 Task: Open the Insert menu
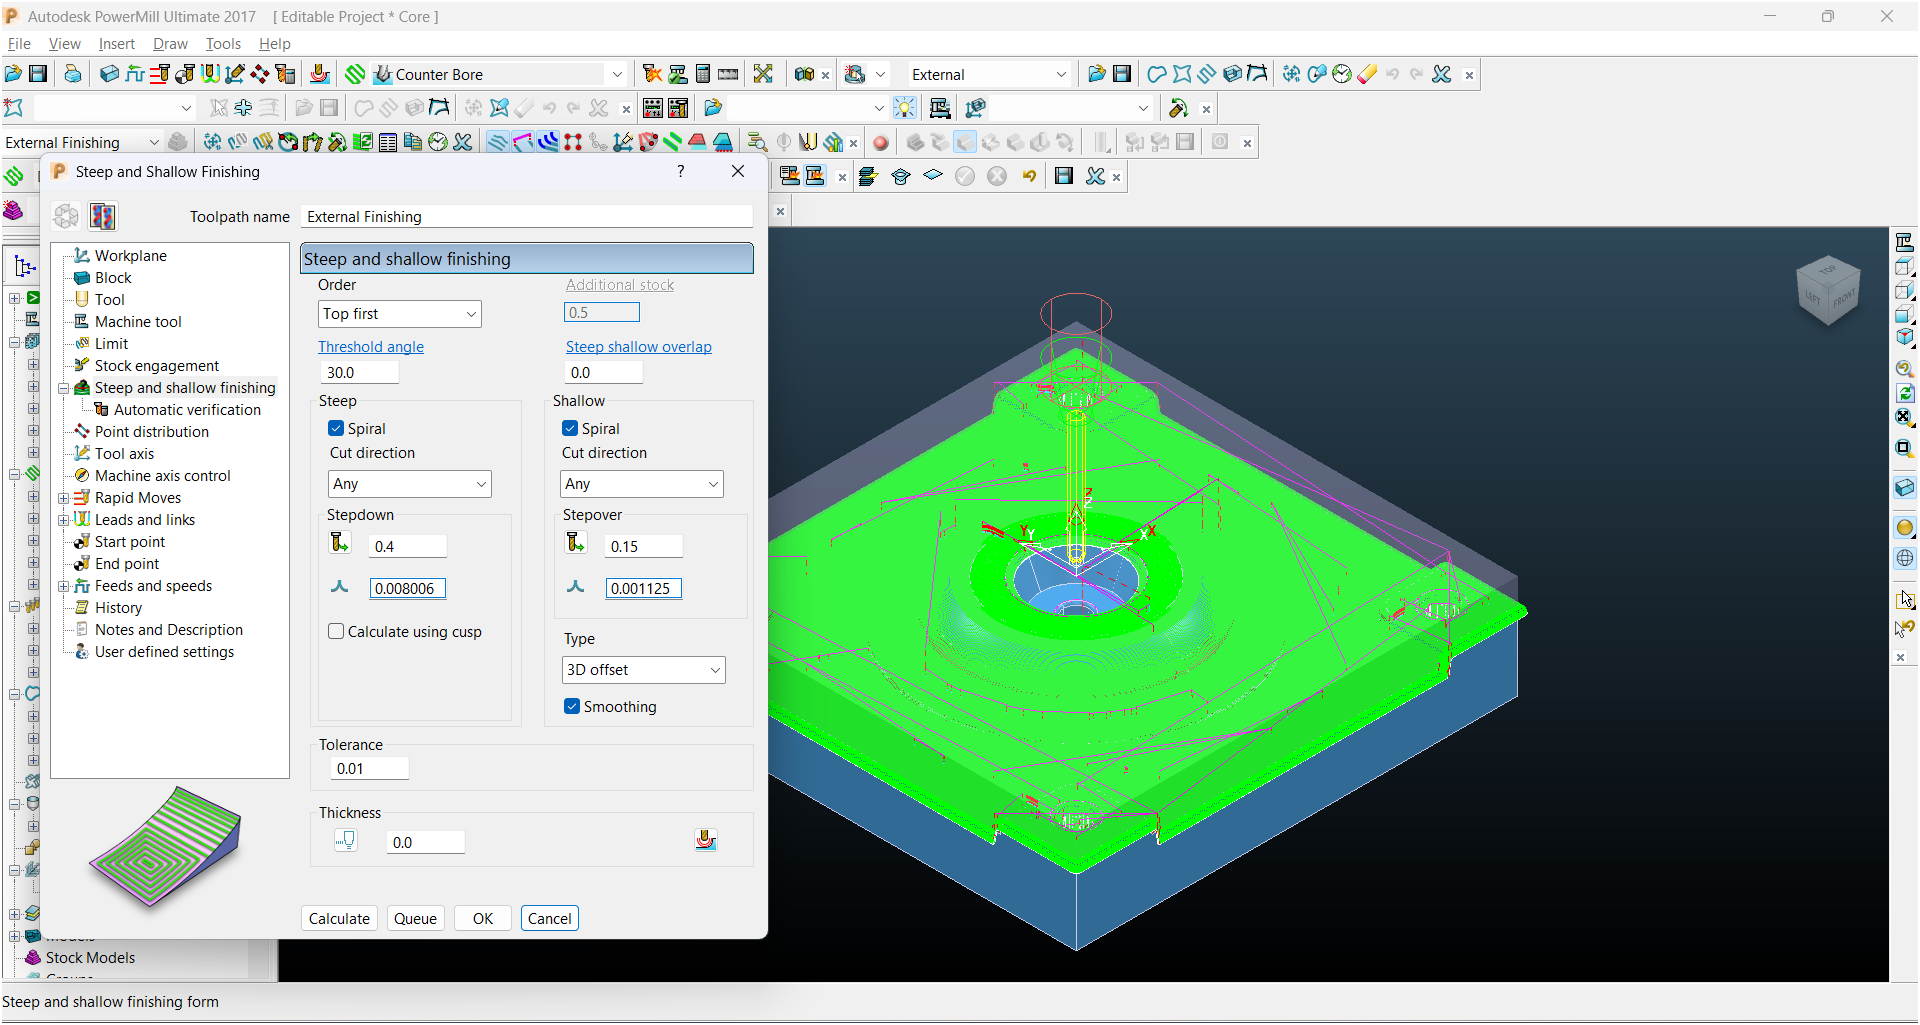[116, 44]
